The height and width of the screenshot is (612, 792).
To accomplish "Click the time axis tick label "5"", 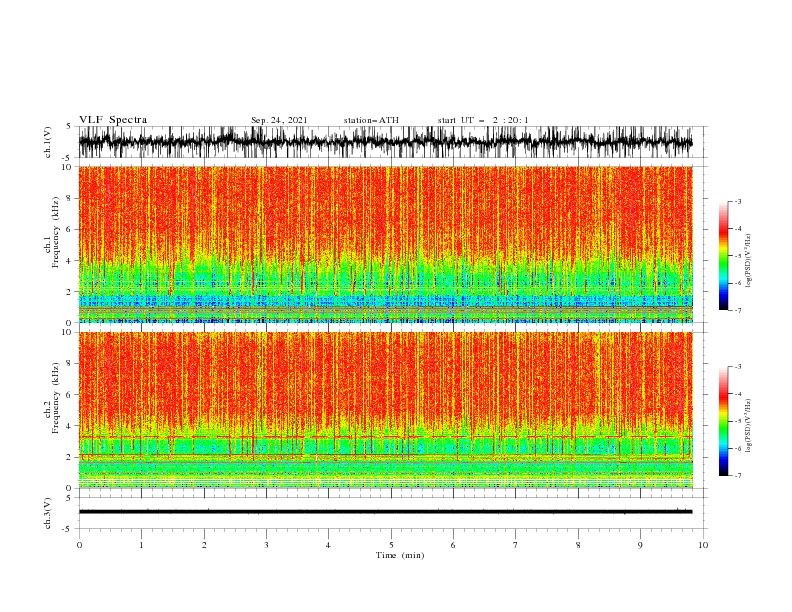I will (391, 545).
